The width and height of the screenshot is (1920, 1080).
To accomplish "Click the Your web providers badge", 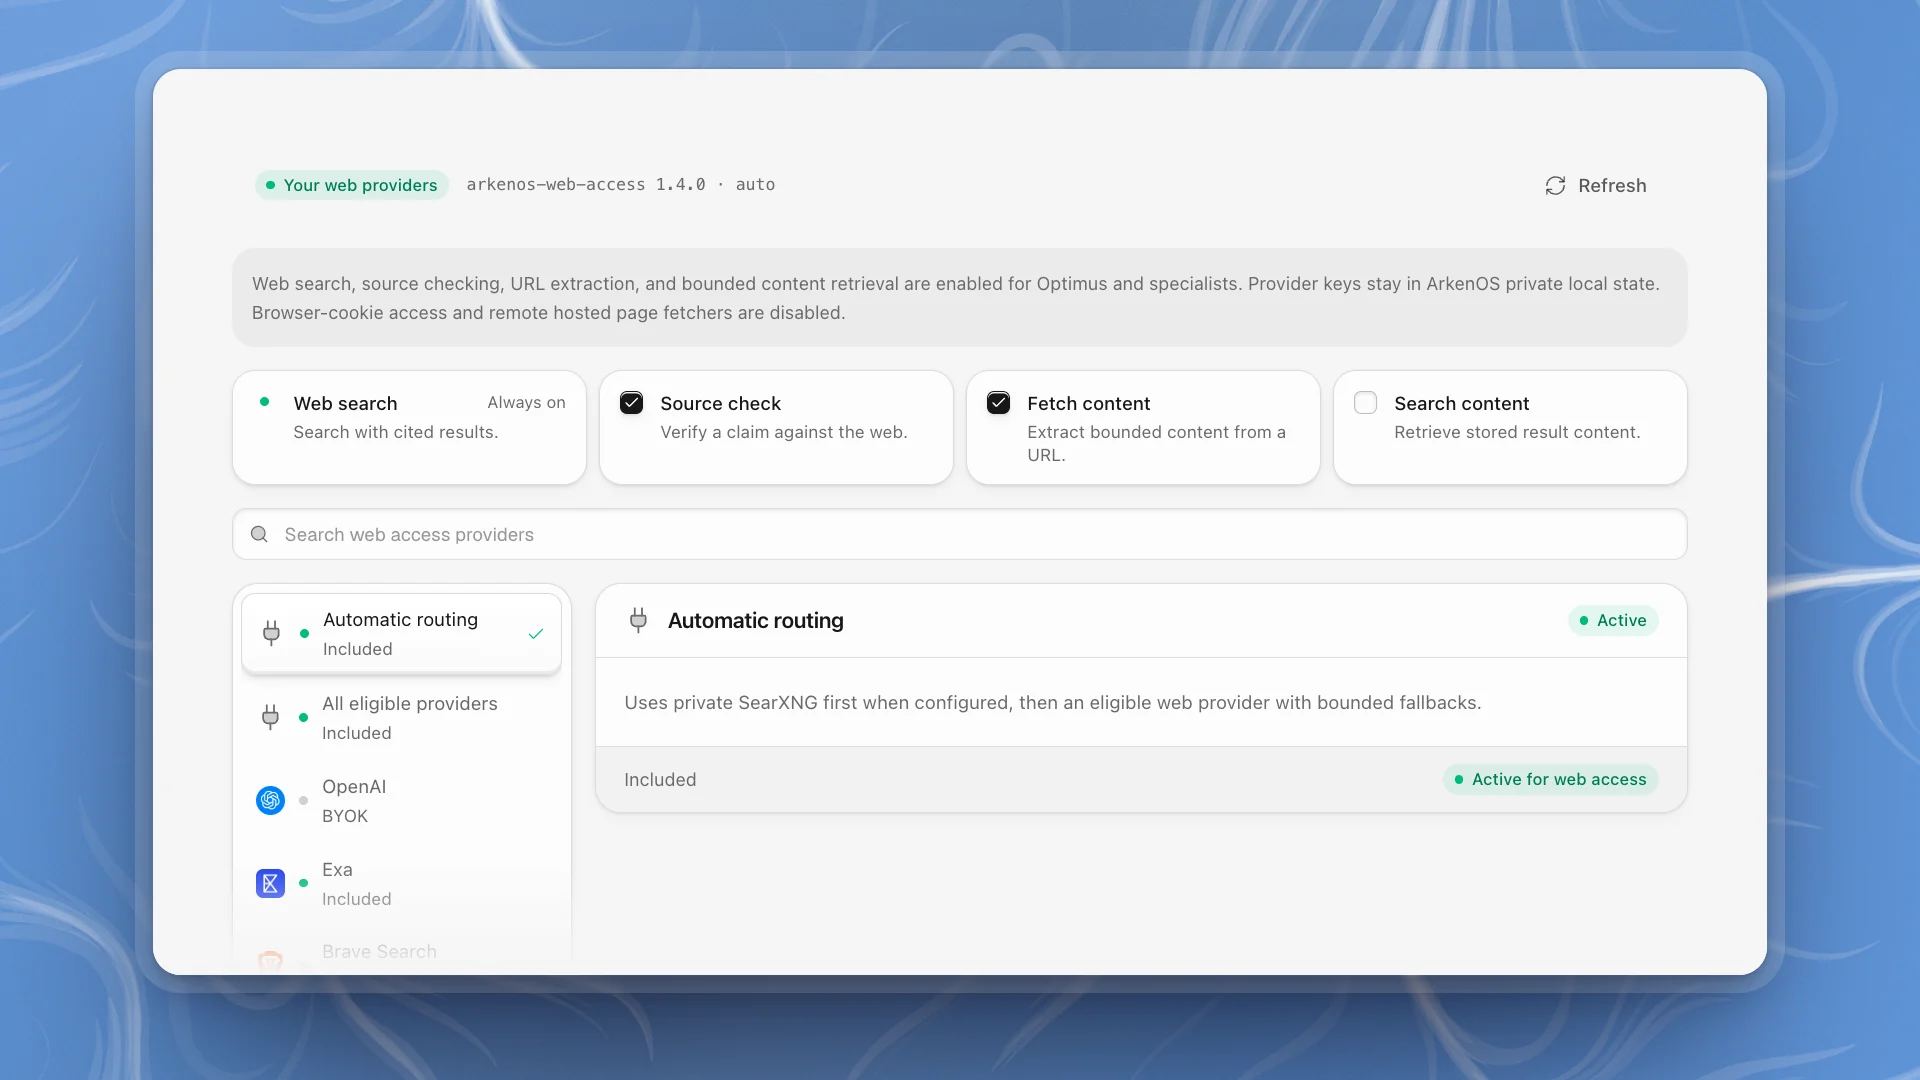I will (x=352, y=185).
